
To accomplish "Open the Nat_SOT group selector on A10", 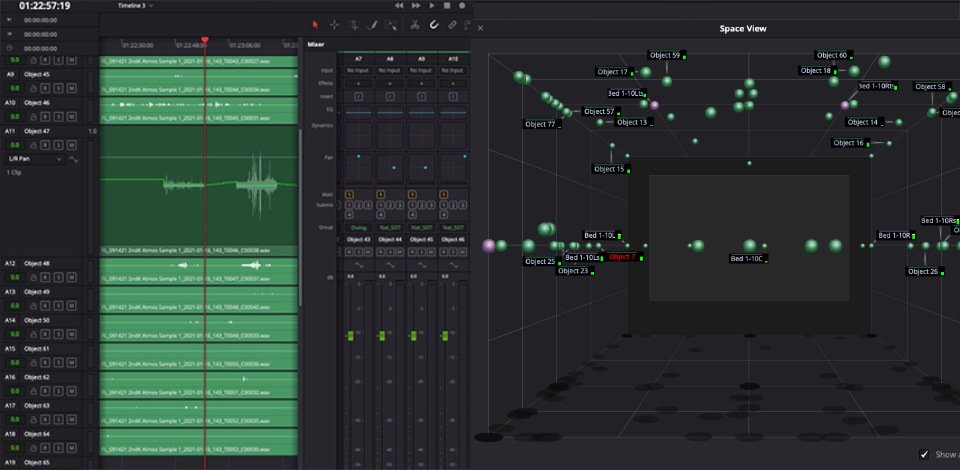I will 453,227.
